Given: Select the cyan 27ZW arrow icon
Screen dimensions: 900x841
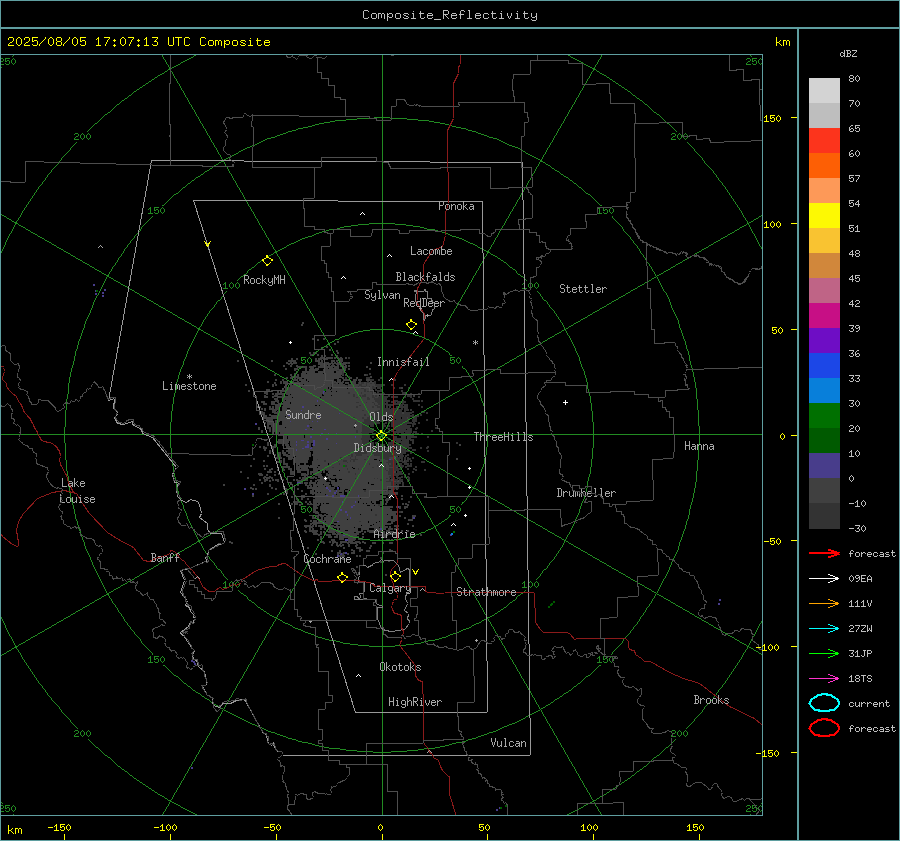Looking at the screenshot, I should pos(824,629).
